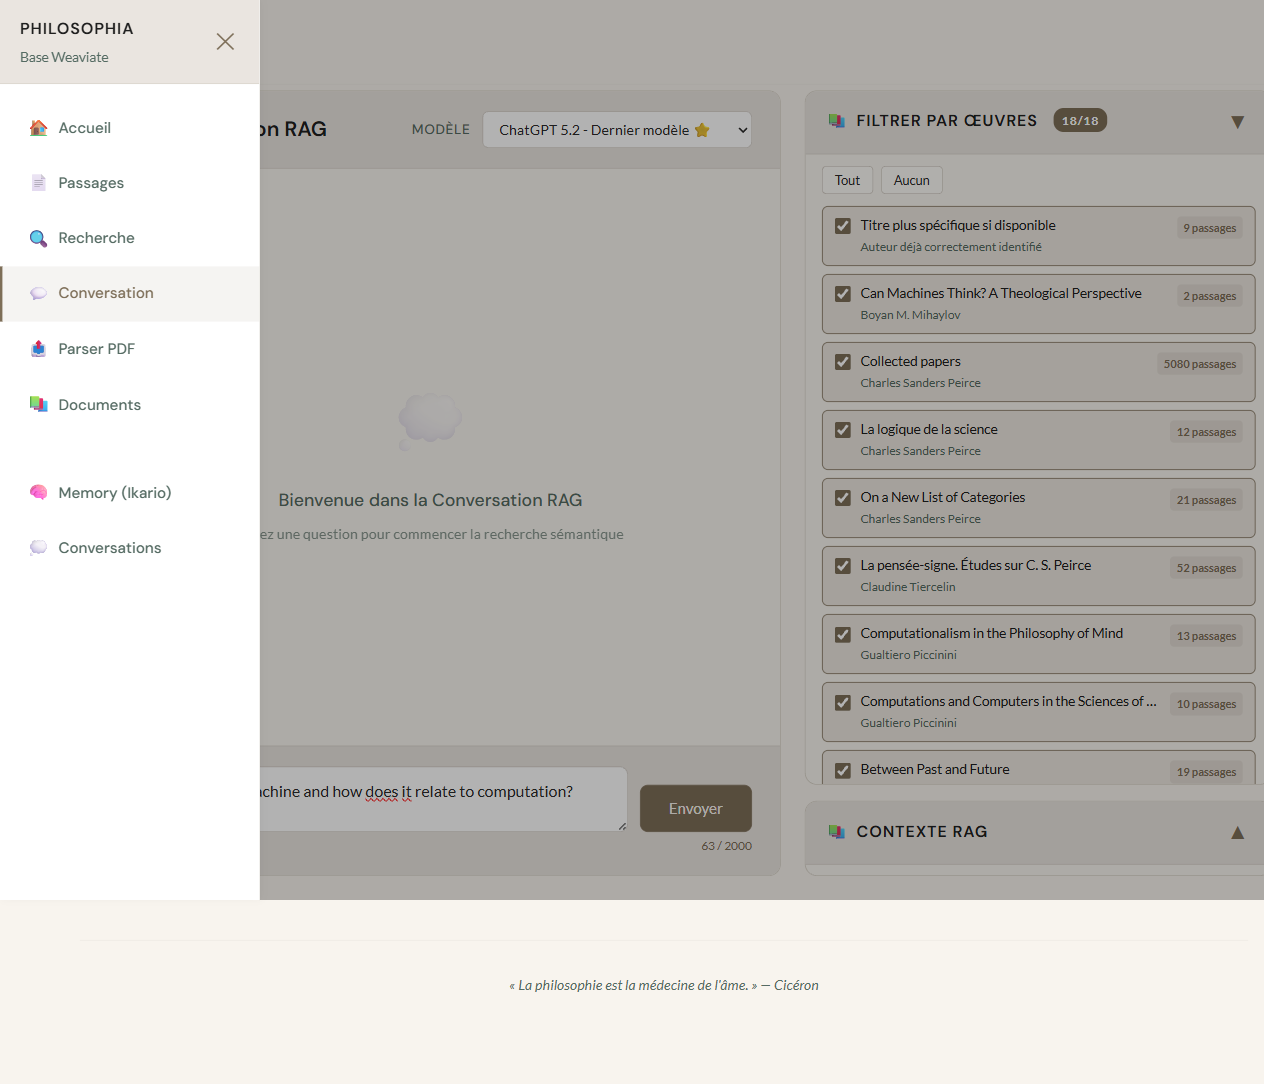Go to Parser PDF menu item
1264x1084 pixels.
coord(96,349)
